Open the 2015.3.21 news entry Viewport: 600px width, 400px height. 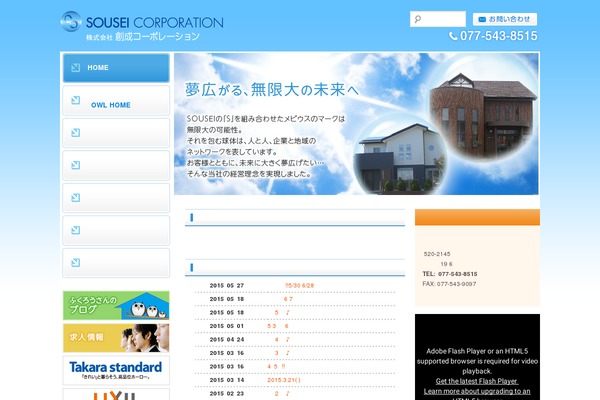[284, 380]
